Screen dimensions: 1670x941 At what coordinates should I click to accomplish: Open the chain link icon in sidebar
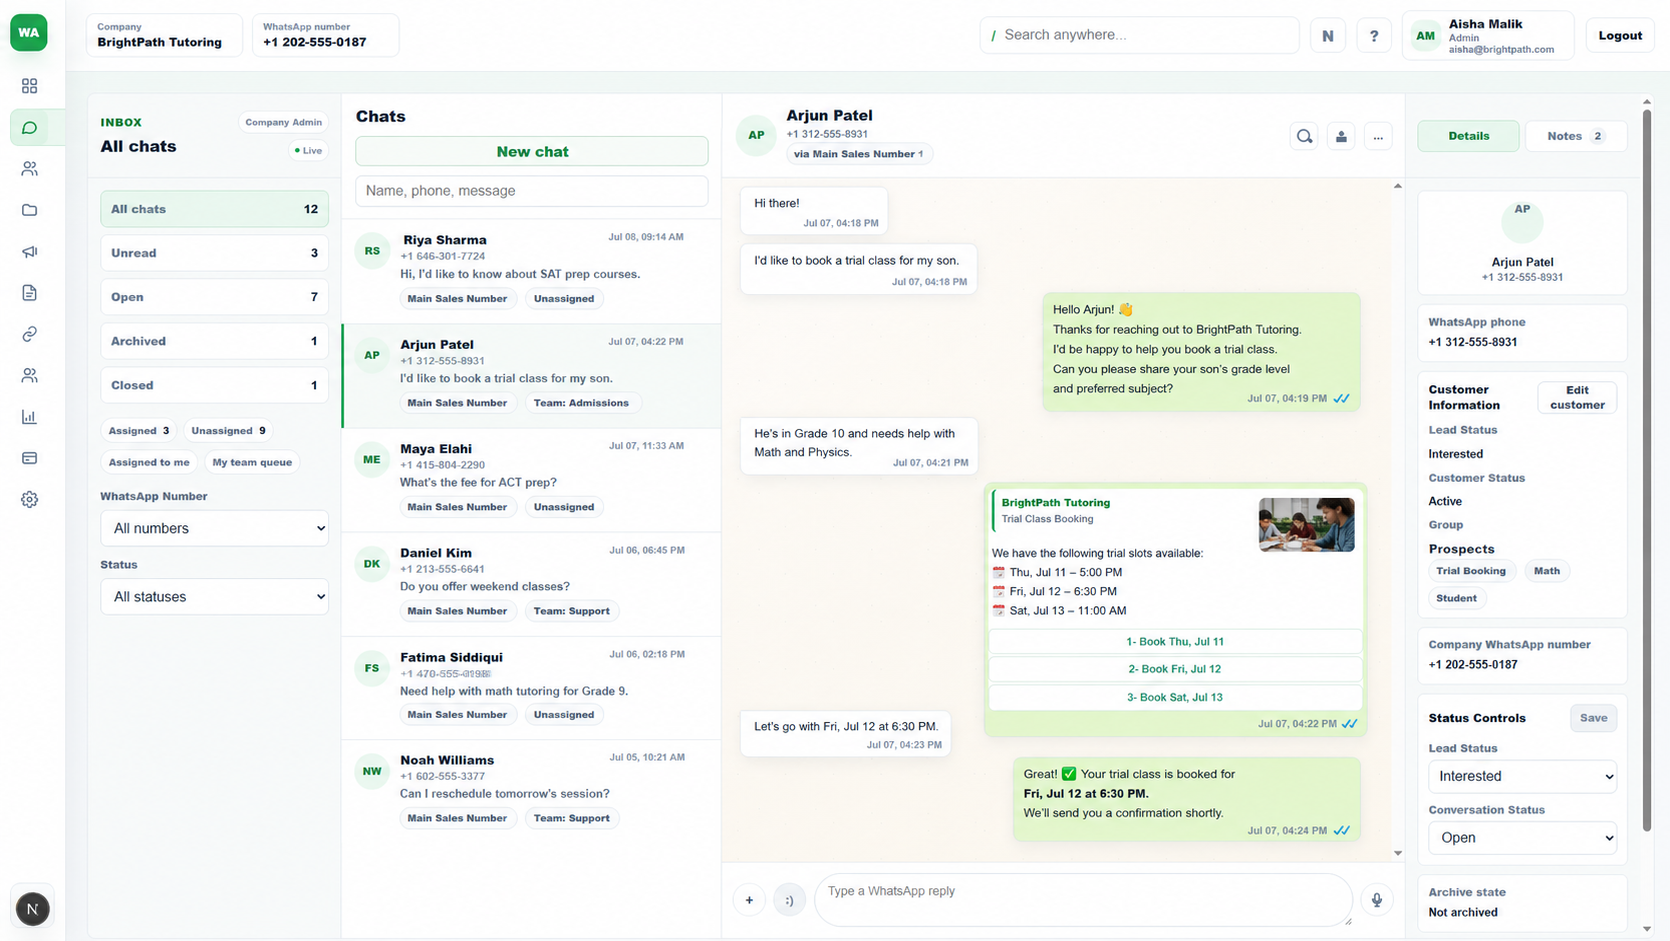29,334
